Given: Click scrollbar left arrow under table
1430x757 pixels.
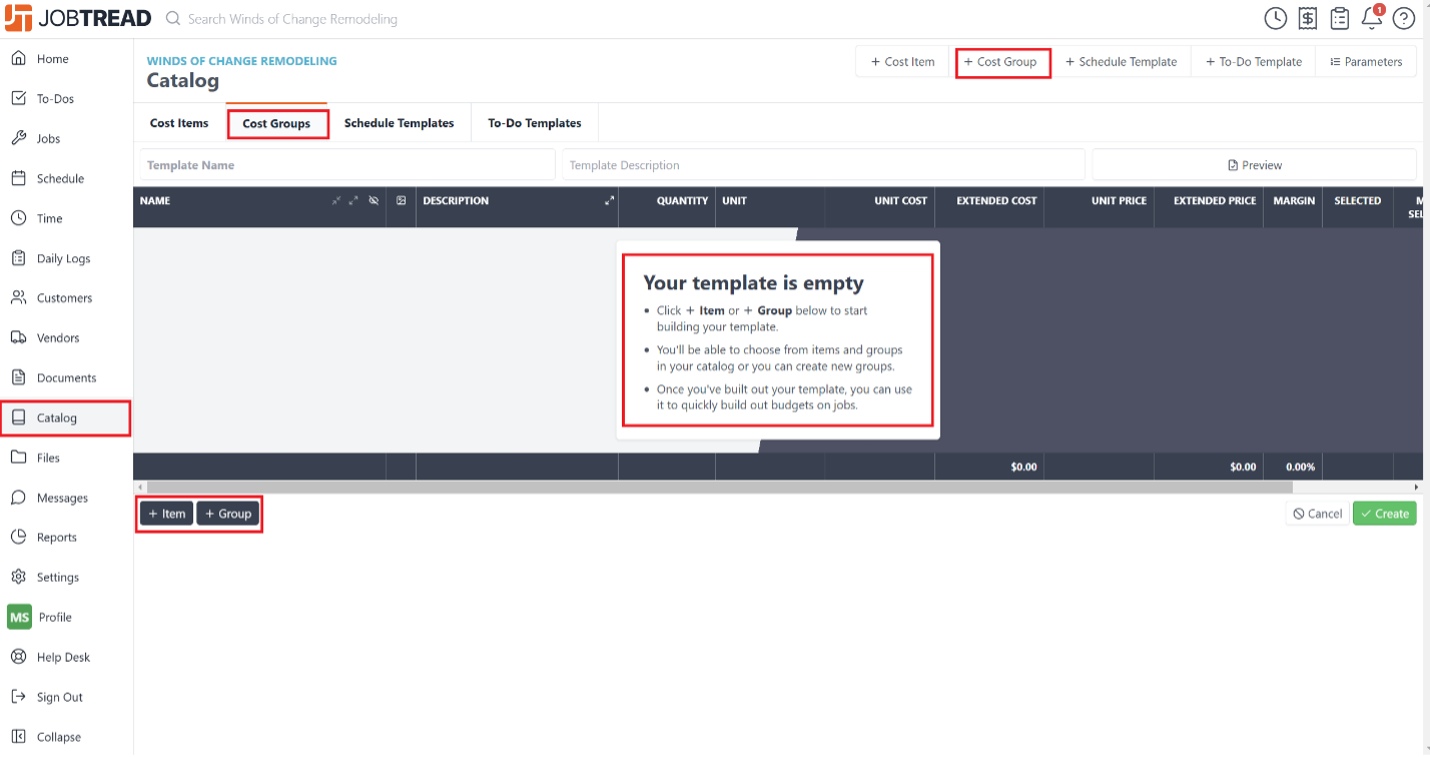Looking at the screenshot, I should click(x=139, y=487).
